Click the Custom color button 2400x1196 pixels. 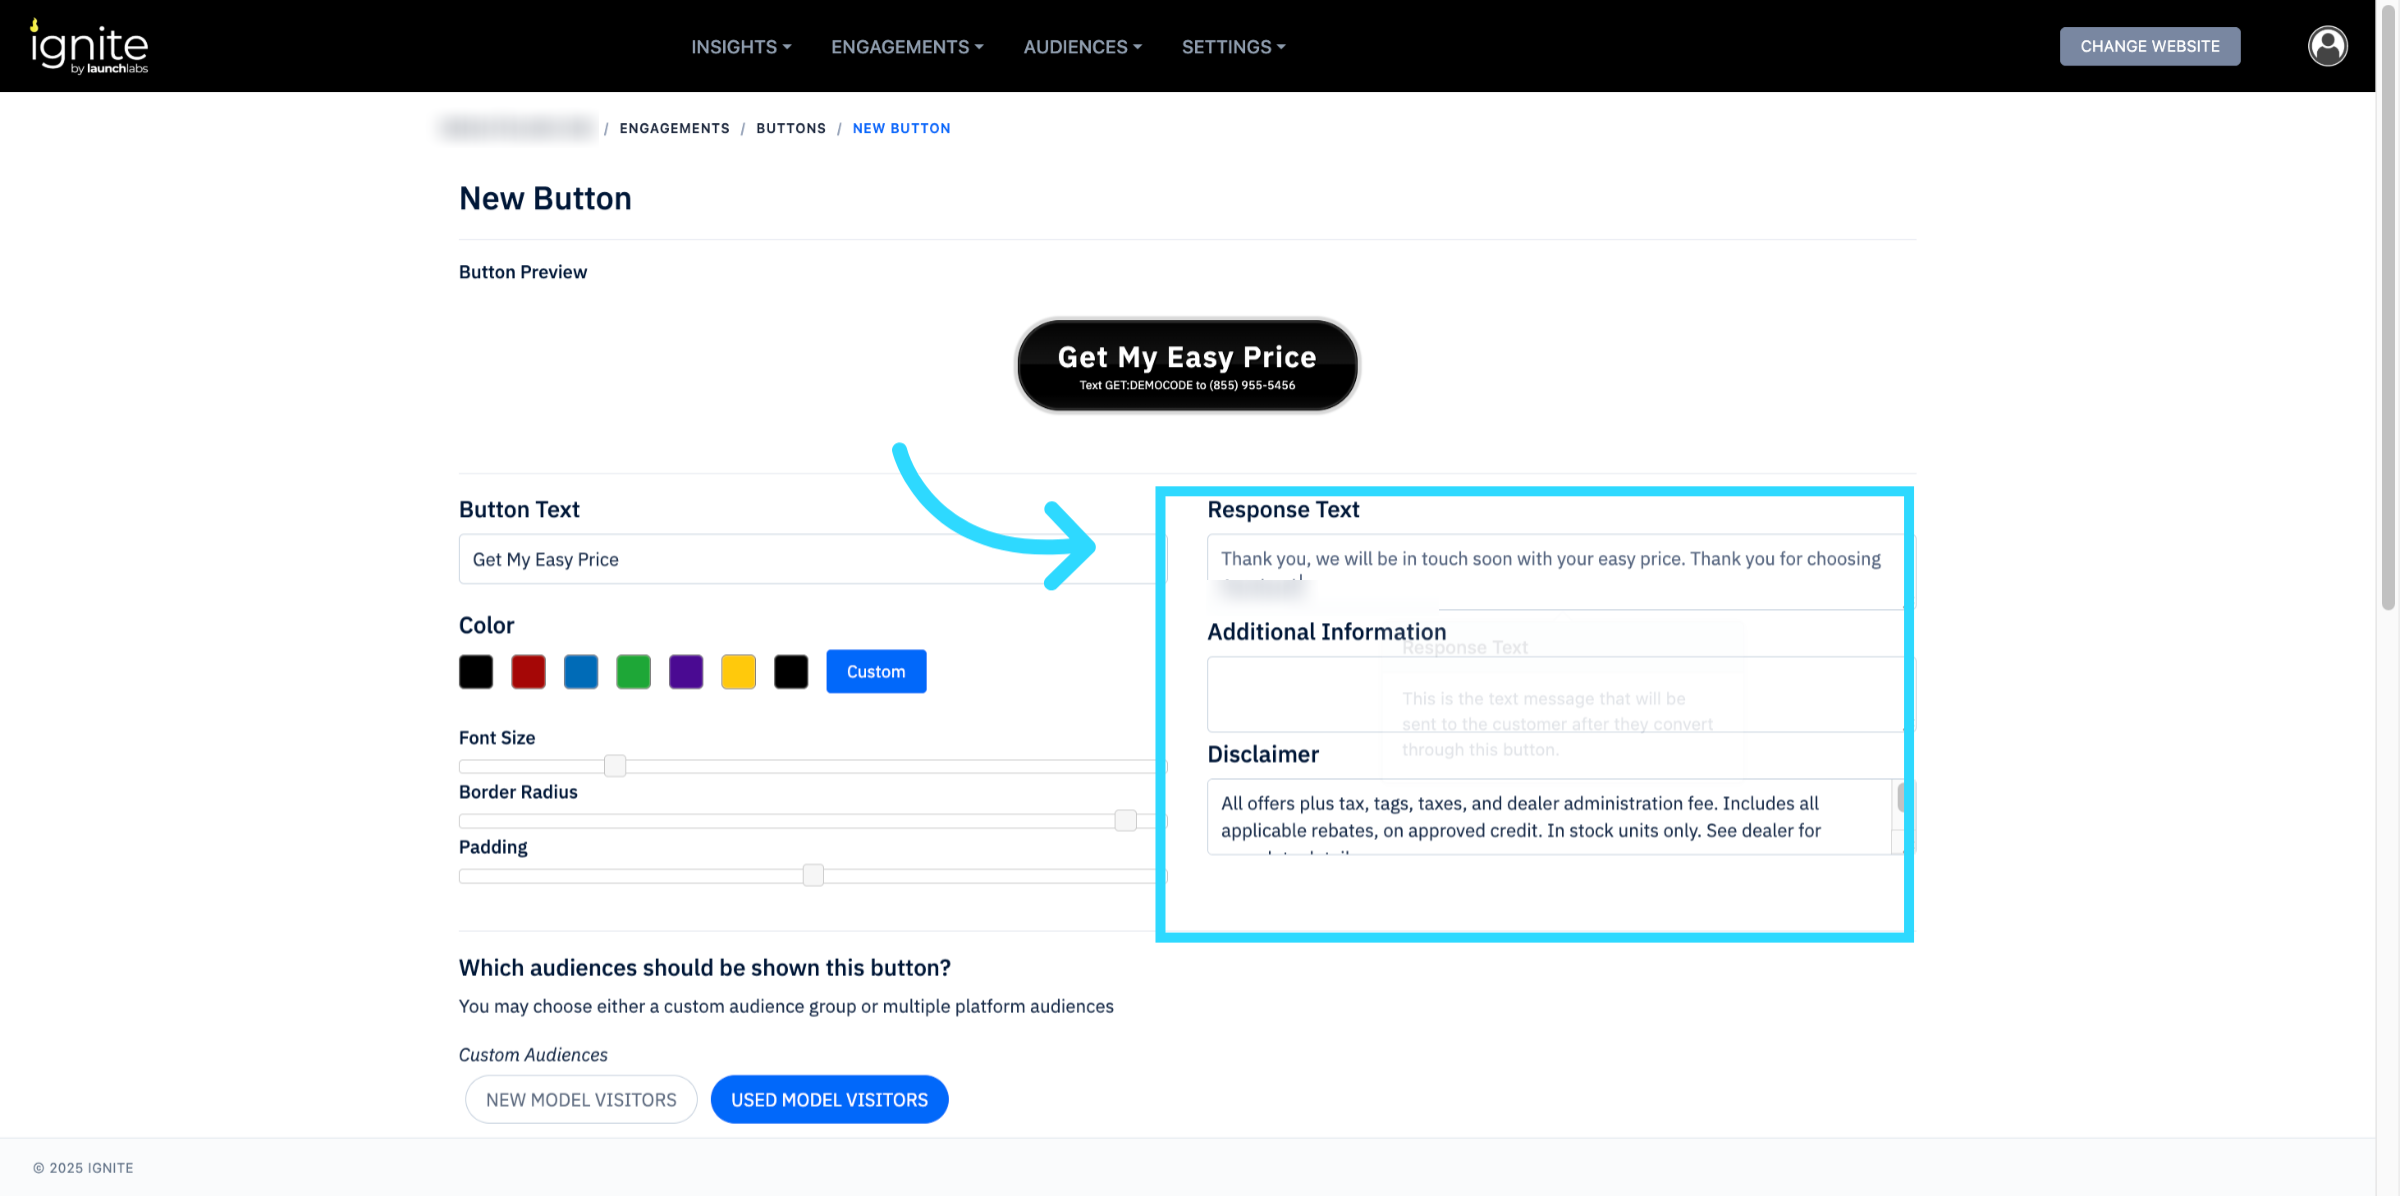(876, 672)
